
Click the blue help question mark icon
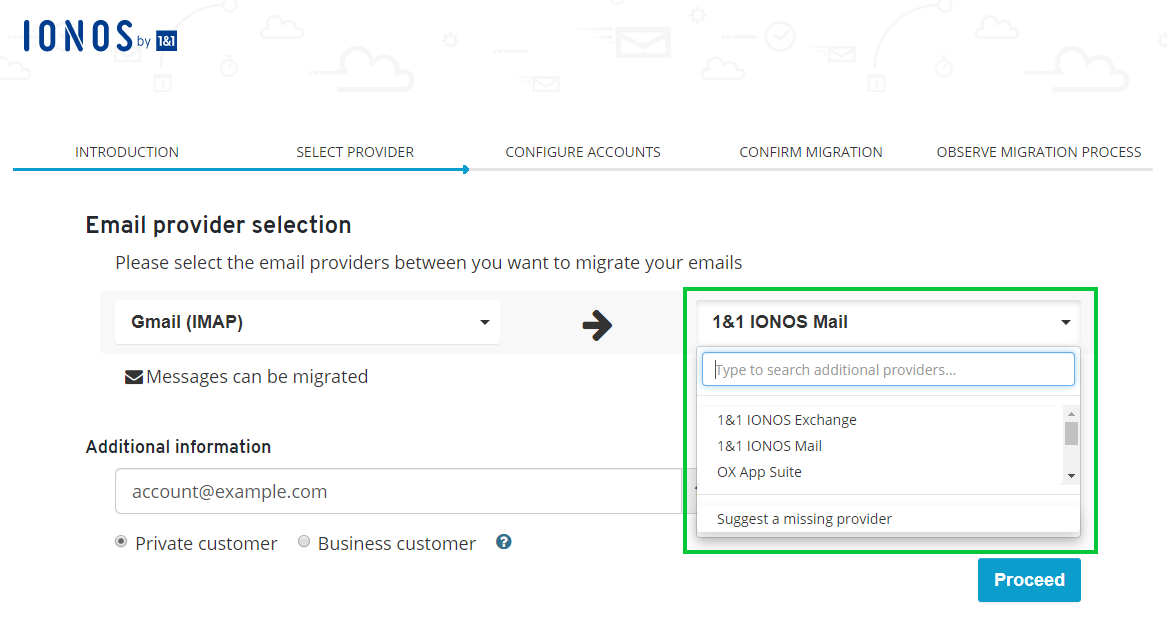[504, 542]
